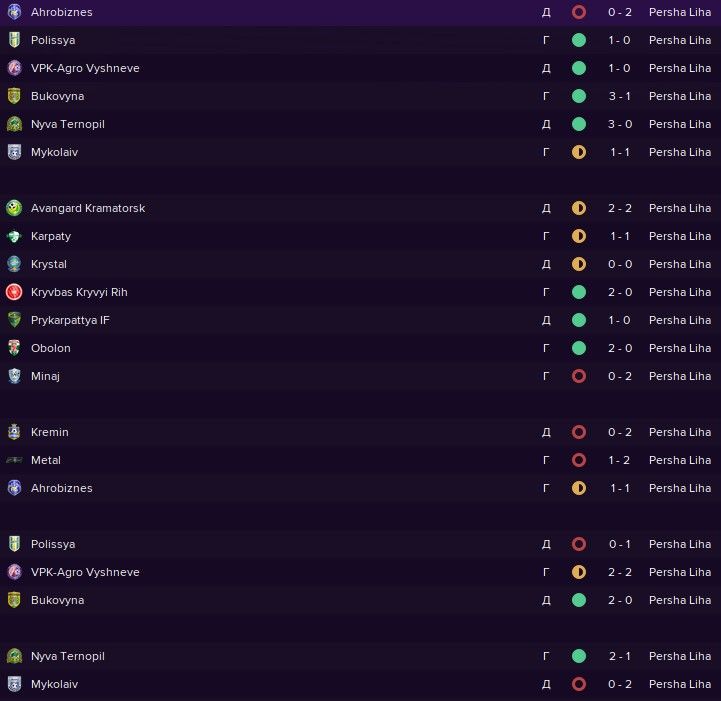
Task: Click the Krystal club badge icon
Action: pyautogui.click(x=14, y=264)
